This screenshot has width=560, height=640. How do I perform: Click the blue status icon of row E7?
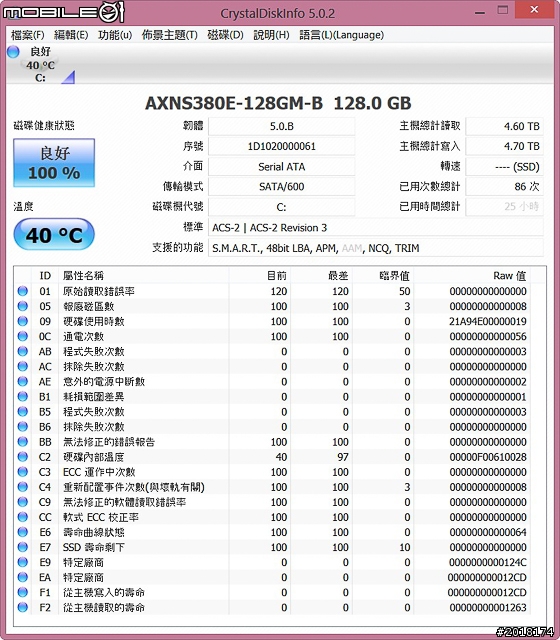[x=22, y=547]
